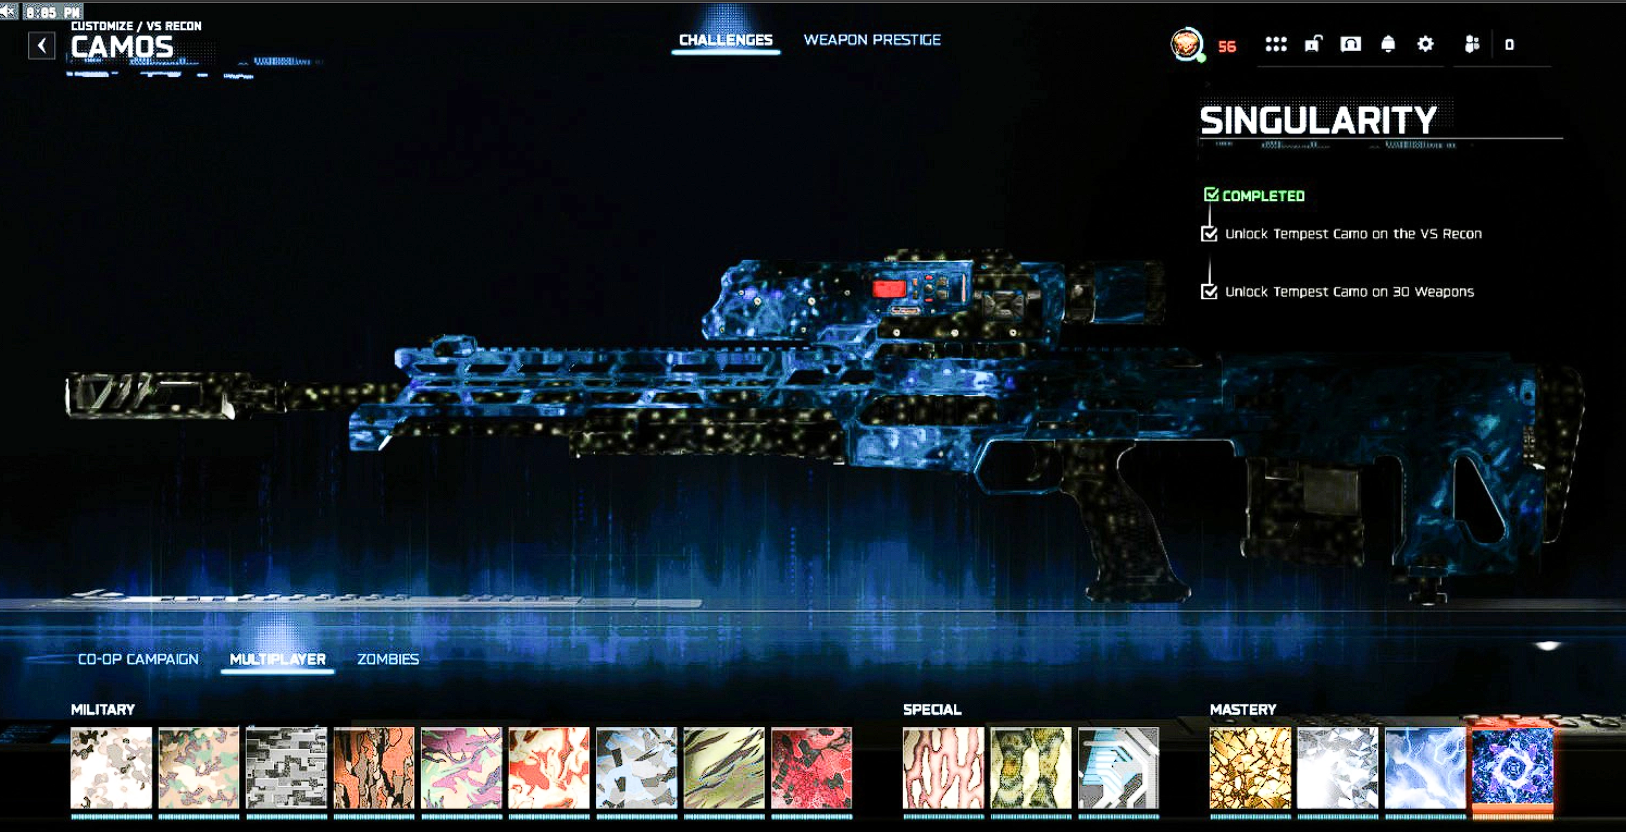Click the checkbox for Tempest on 30 Weapons
This screenshot has width=1626, height=832.
click(1209, 292)
